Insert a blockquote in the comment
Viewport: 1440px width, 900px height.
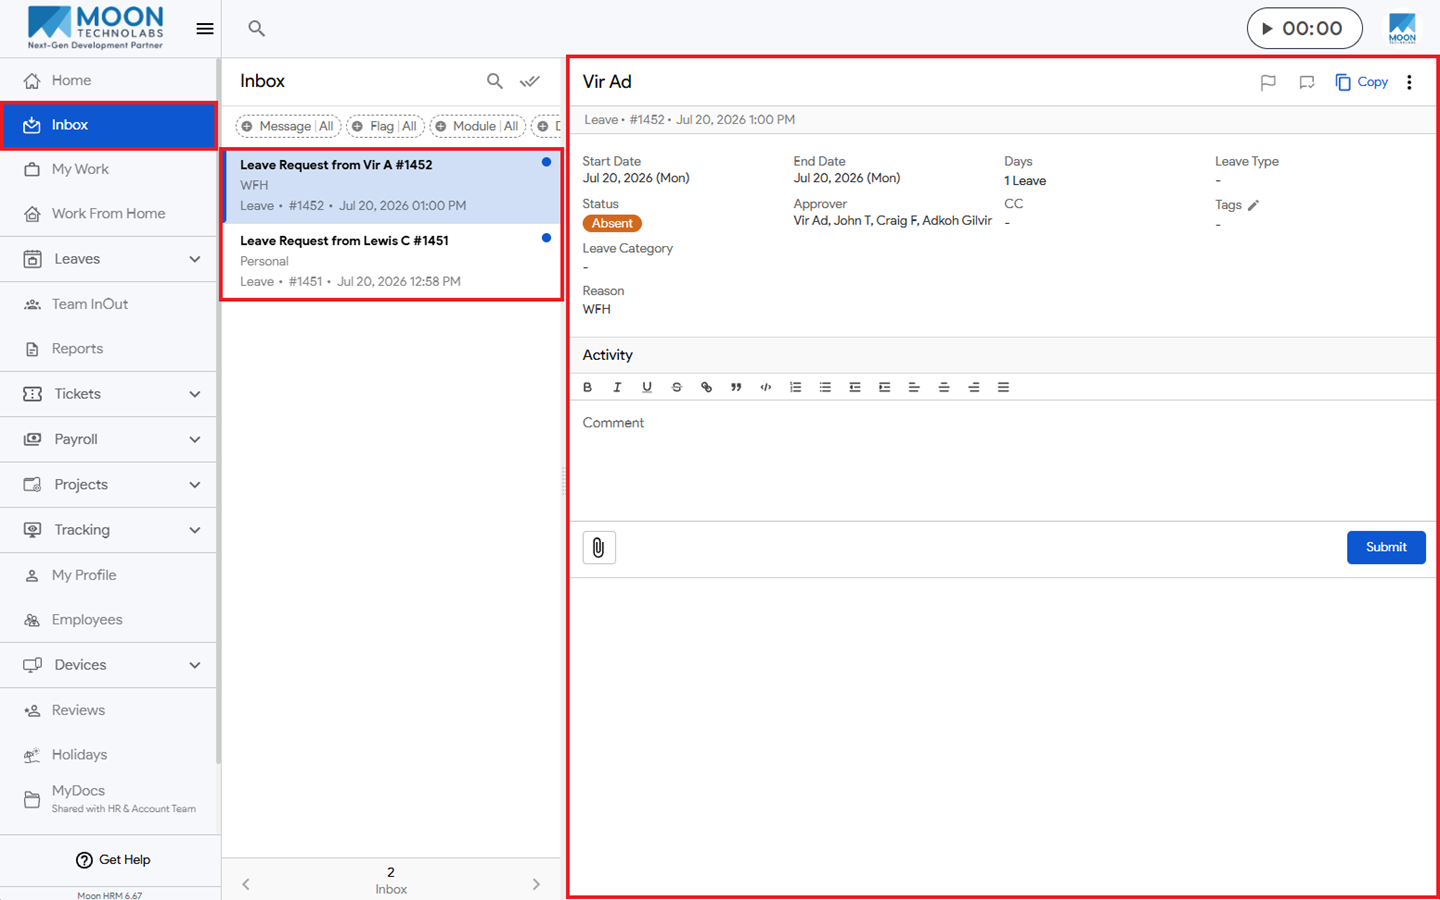coord(736,387)
